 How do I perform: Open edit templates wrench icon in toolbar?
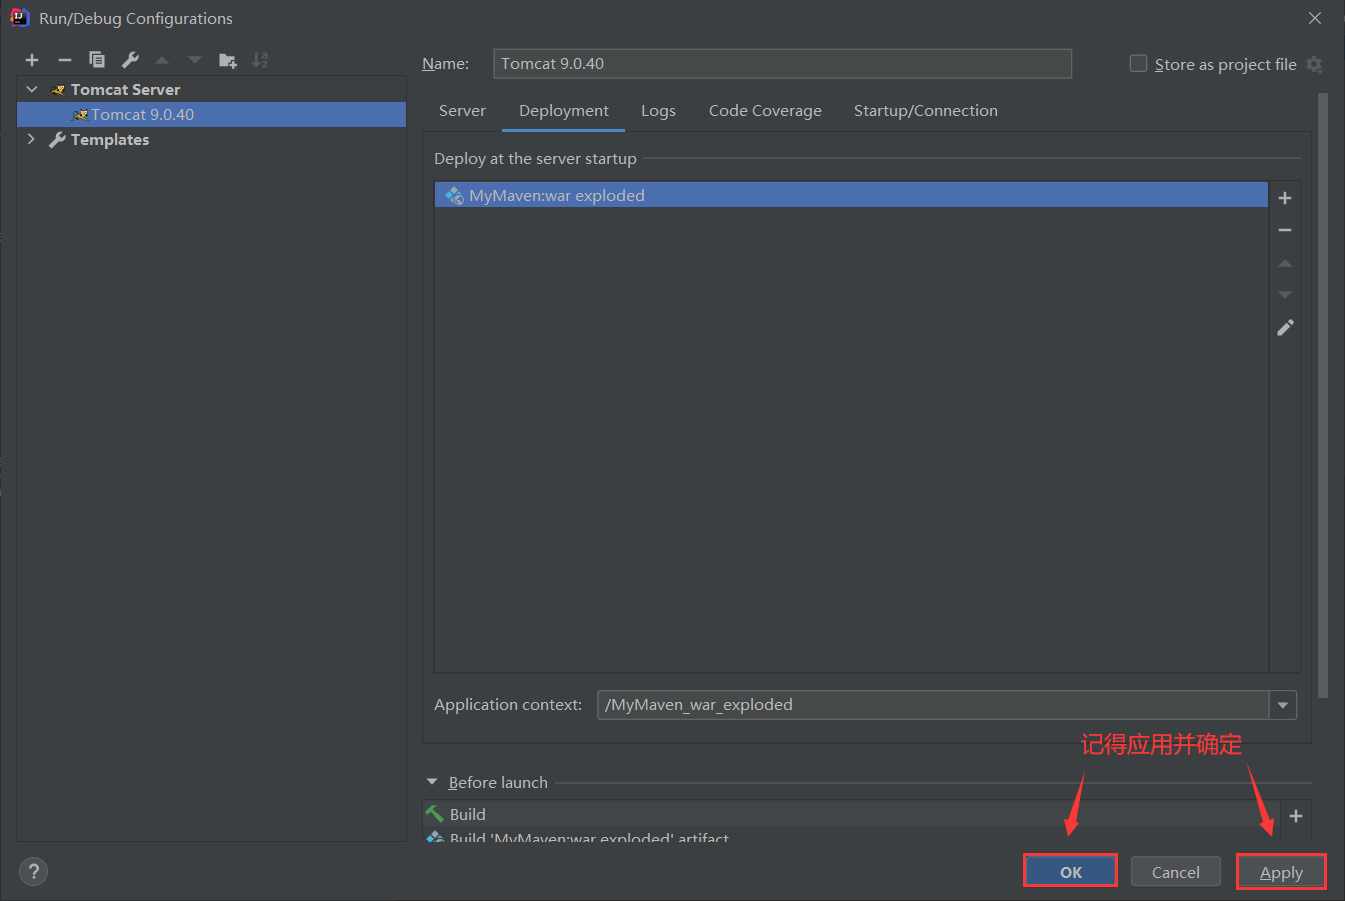pyautogui.click(x=130, y=60)
